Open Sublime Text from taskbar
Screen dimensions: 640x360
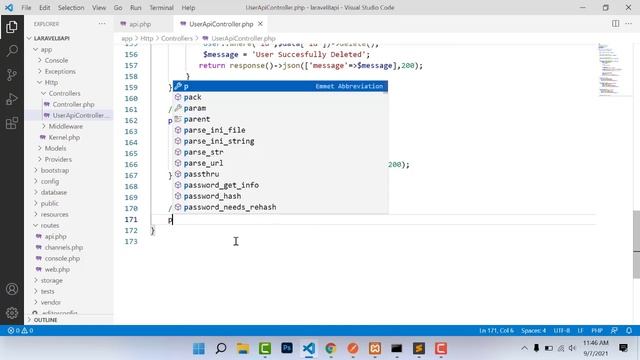[x=419, y=349]
